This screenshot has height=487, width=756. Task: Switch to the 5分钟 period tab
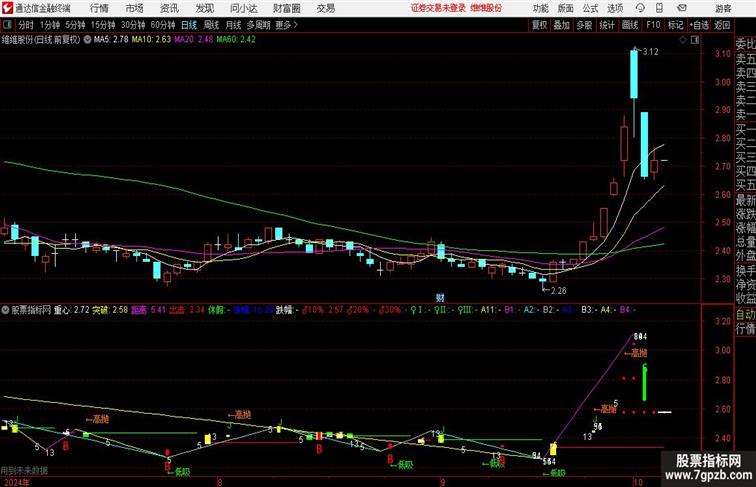(x=75, y=25)
